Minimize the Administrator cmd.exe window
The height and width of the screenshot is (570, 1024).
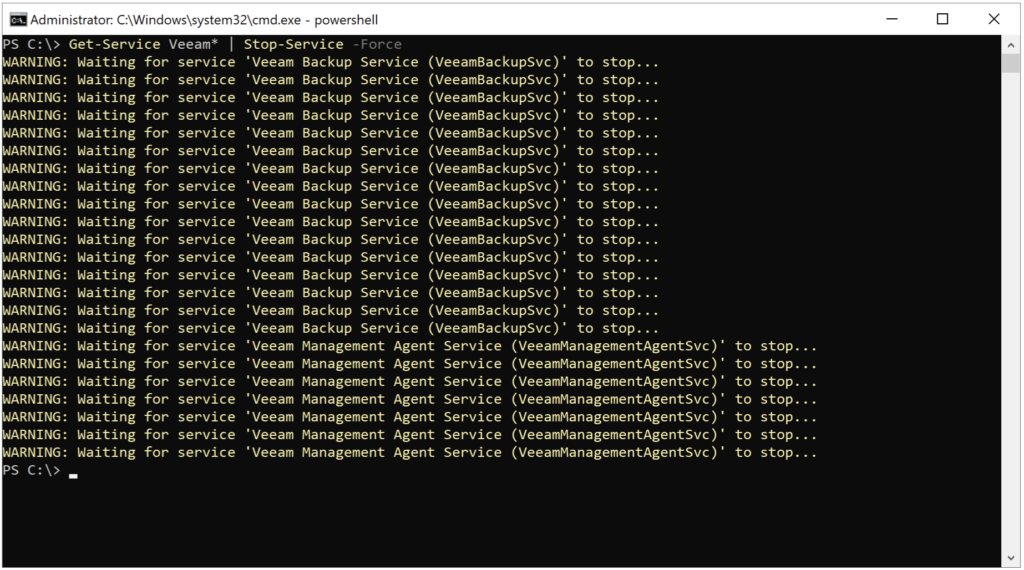coord(891,19)
